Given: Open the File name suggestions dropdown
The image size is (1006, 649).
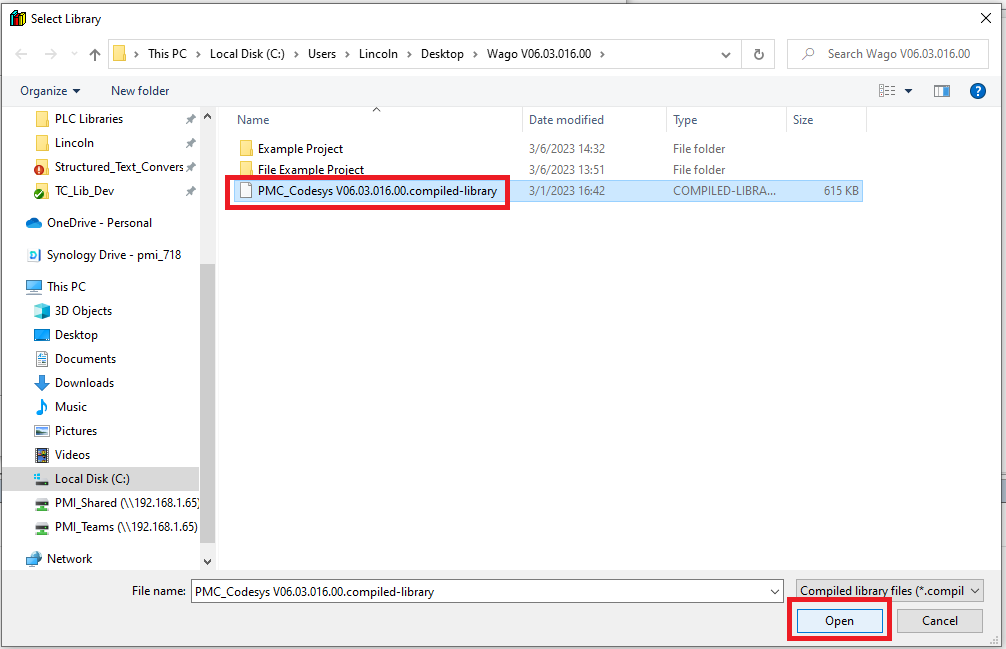Looking at the screenshot, I should click(775, 592).
